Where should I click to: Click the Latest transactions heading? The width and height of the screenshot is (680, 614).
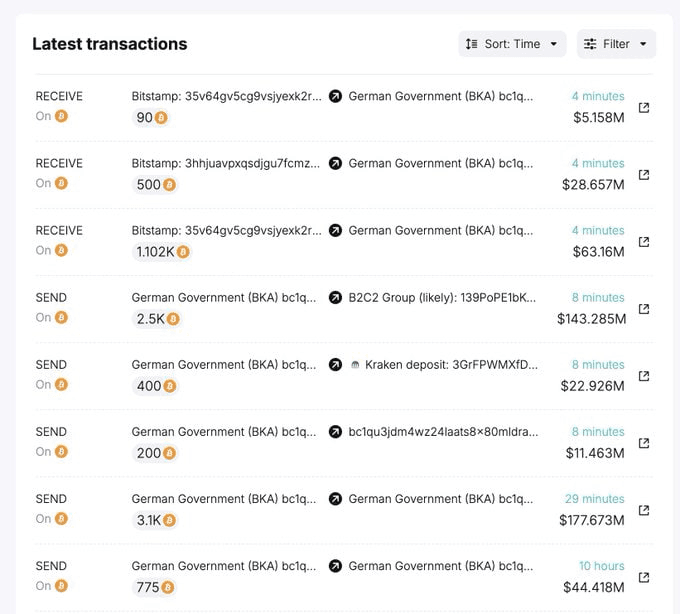(x=110, y=44)
